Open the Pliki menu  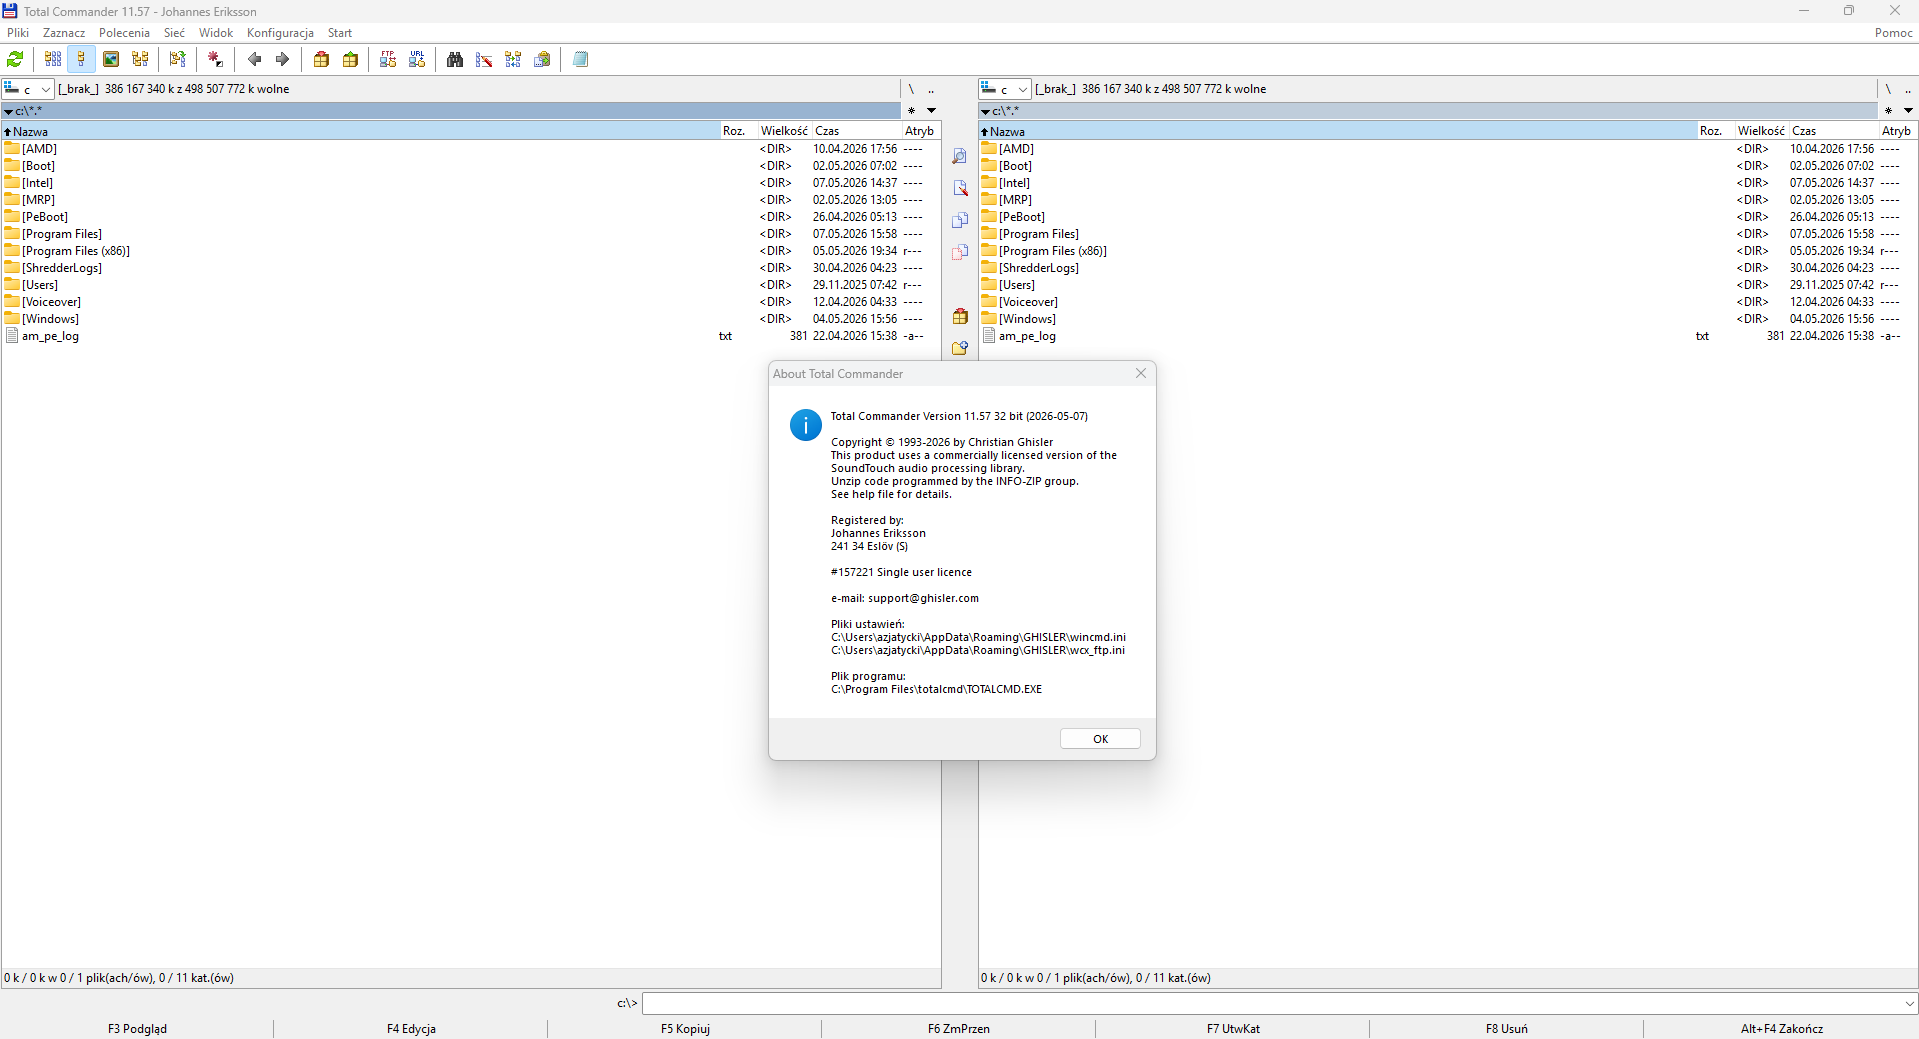18,33
